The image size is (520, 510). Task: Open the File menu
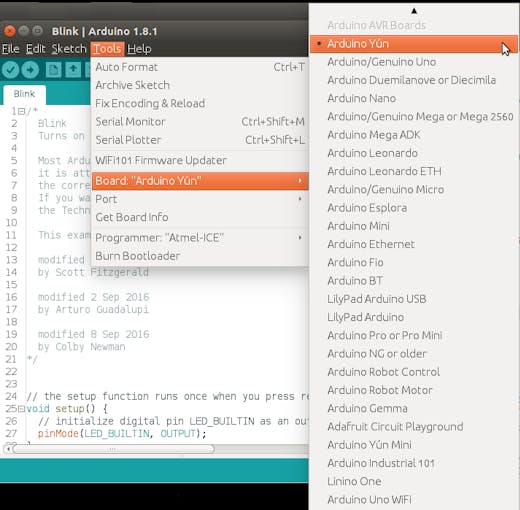(11, 49)
